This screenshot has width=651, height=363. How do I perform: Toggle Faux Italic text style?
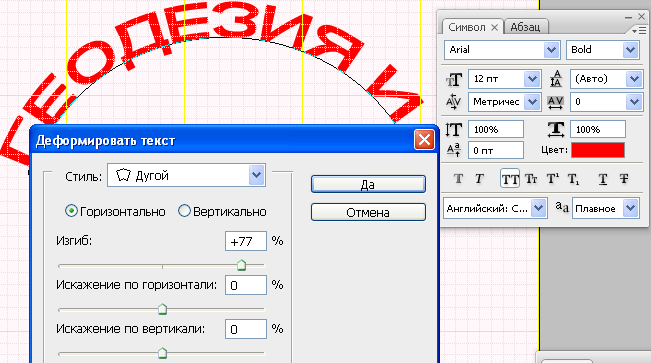pos(479,179)
